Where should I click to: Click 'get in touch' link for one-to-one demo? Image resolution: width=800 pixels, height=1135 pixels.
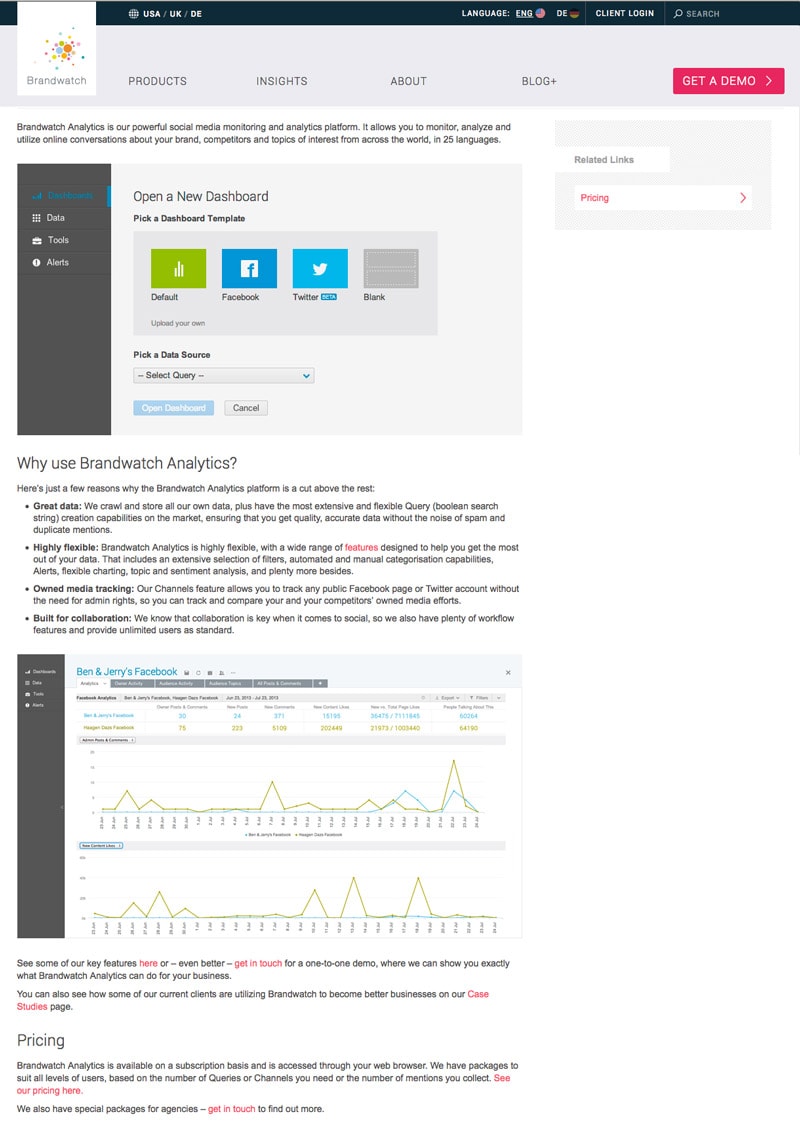[258, 963]
